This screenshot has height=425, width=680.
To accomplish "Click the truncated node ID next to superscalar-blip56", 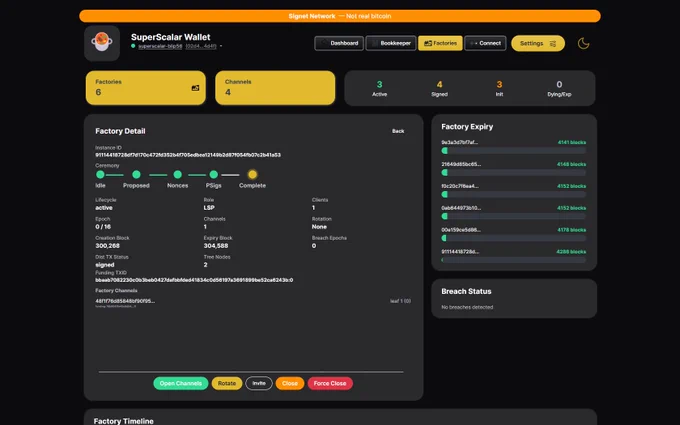I will coord(201,46).
